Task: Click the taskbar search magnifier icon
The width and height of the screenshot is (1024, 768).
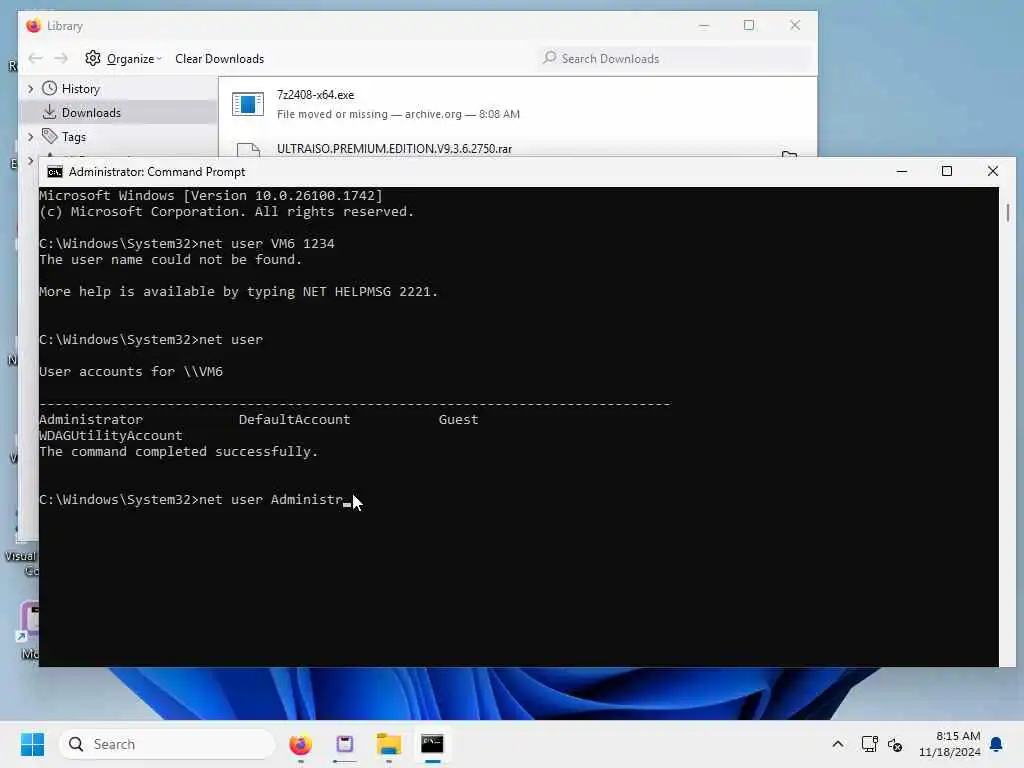Action: [76, 744]
